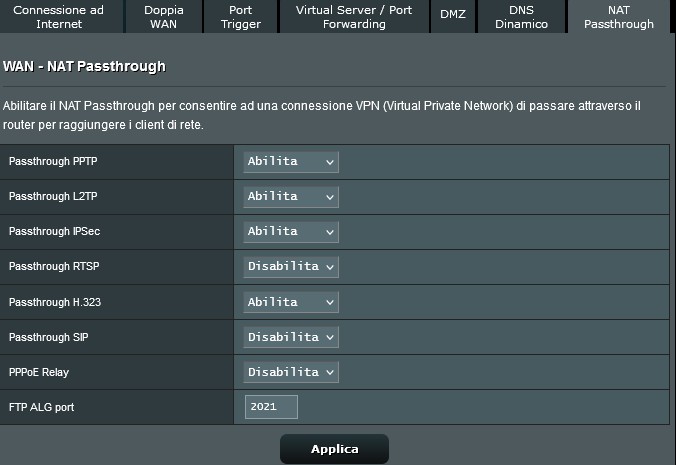This screenshot has height=465, width=676.
Task: Open the Passthrough L2TP dropdown
Action: 291,197
